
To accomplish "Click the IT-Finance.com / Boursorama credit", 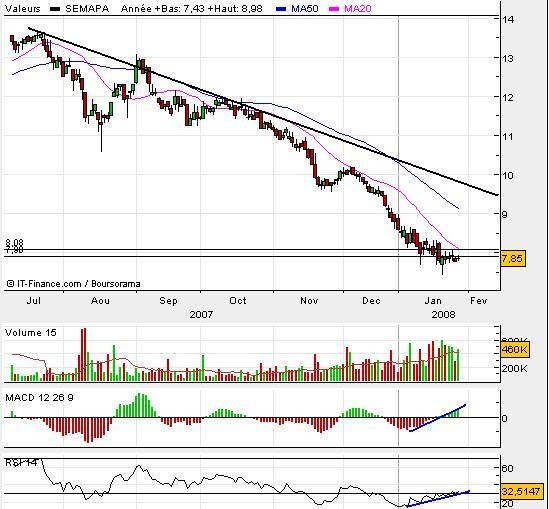I will [73, 284].
